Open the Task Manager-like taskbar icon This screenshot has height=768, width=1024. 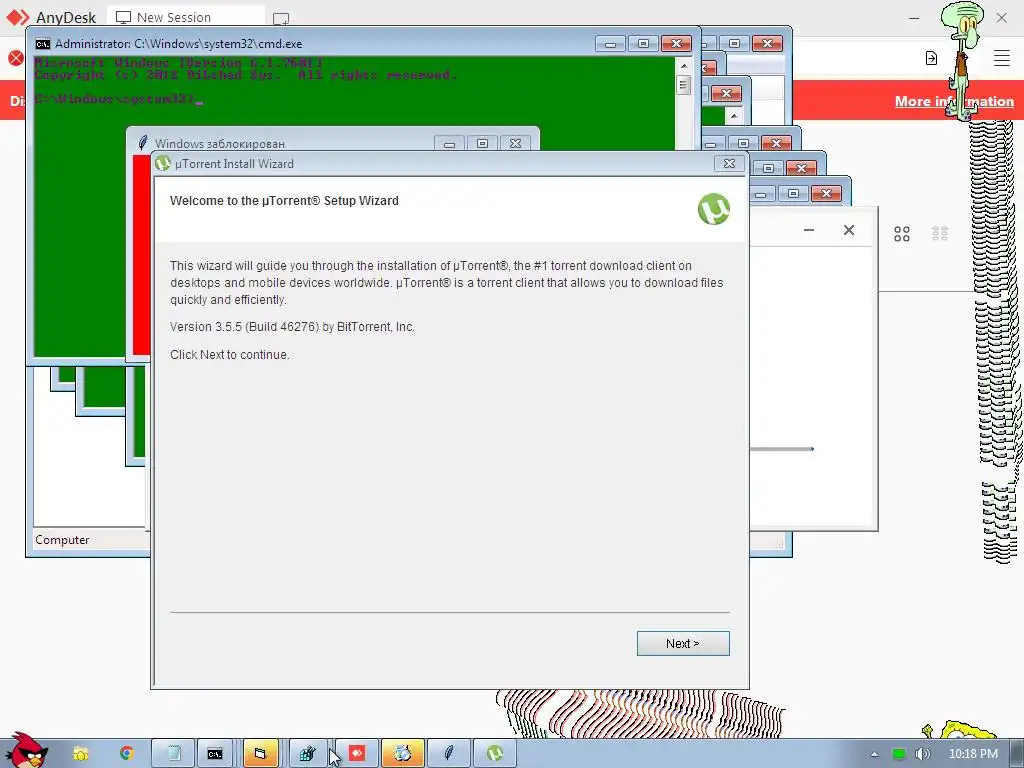coord(307,754)
